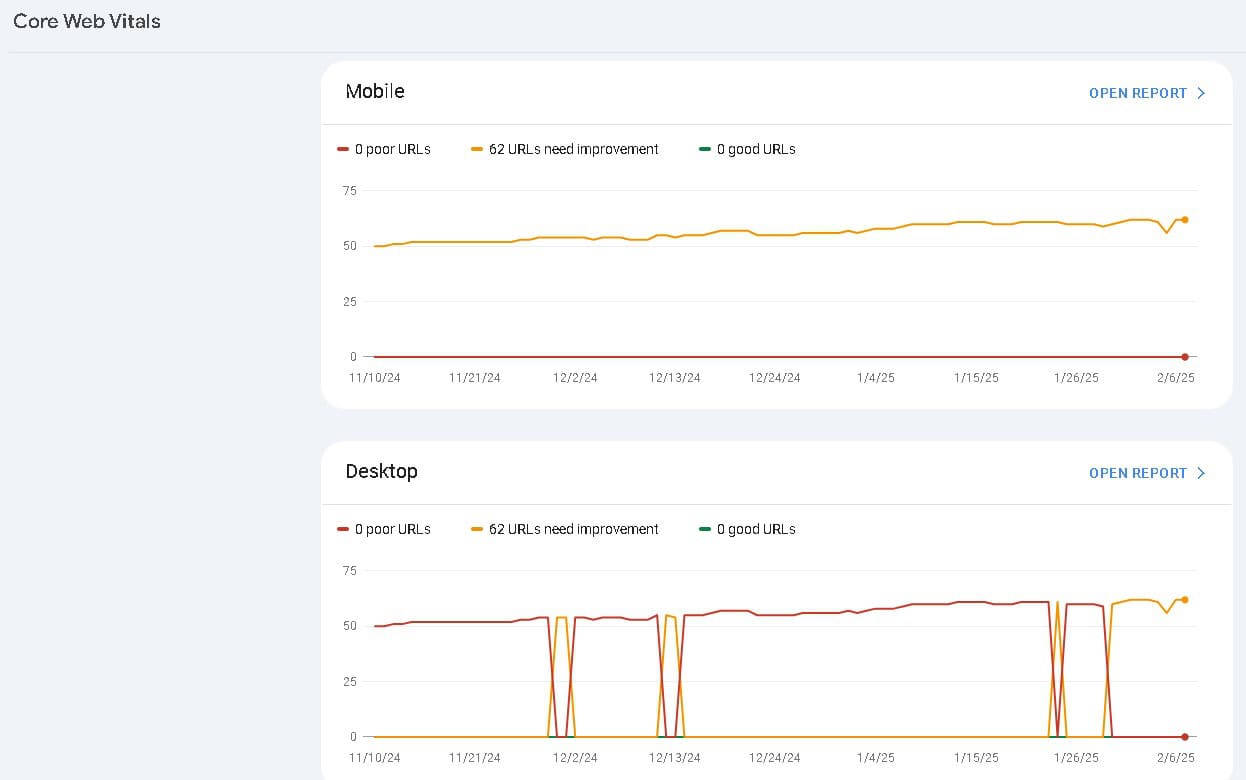Click the 12/13/24 date label on Mobile chart
The width and height of the screenshot is (1246, 780).
(x=674, y=377)
